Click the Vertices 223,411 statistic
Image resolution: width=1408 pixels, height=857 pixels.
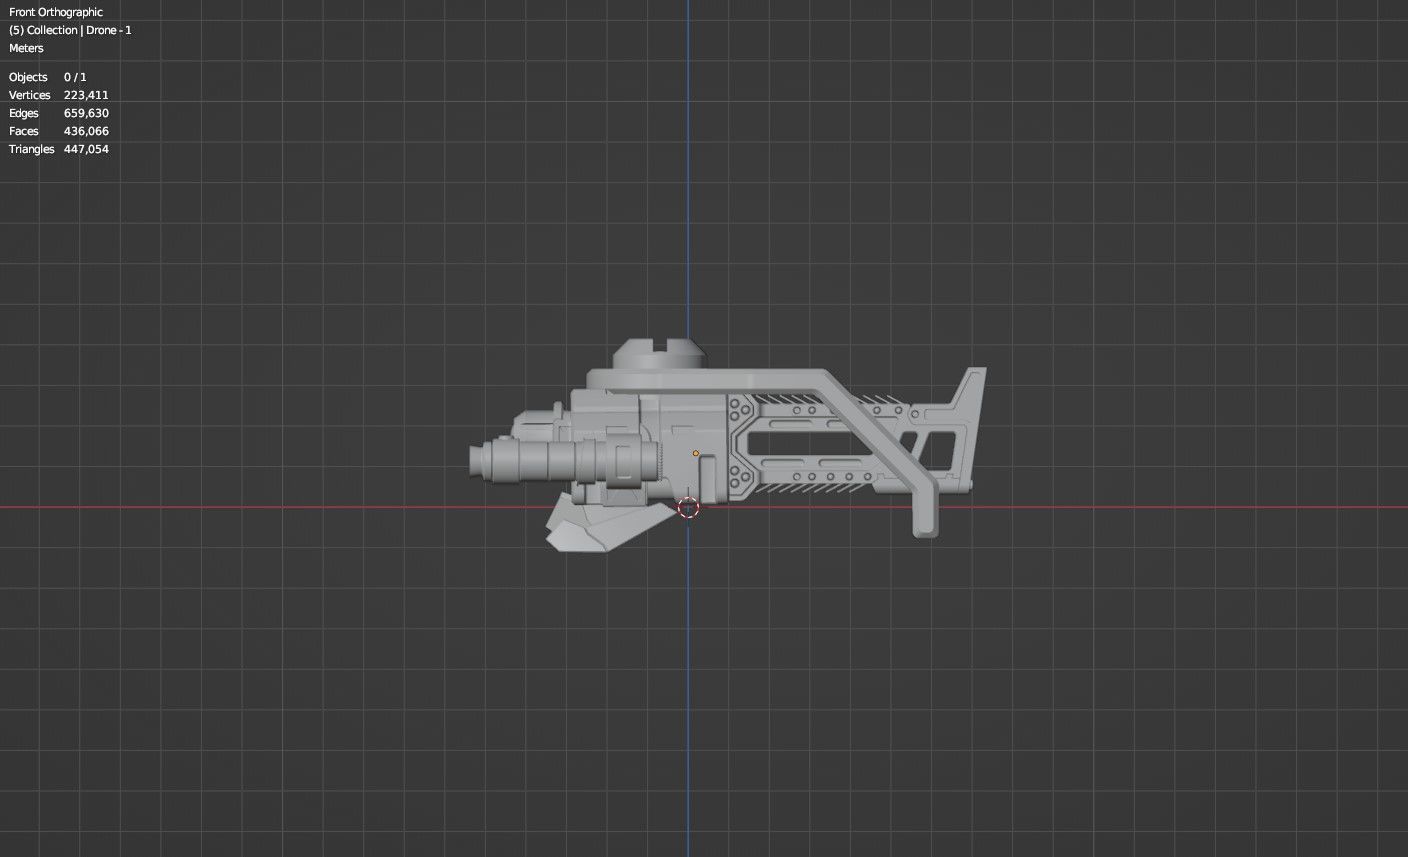point(59,95)
